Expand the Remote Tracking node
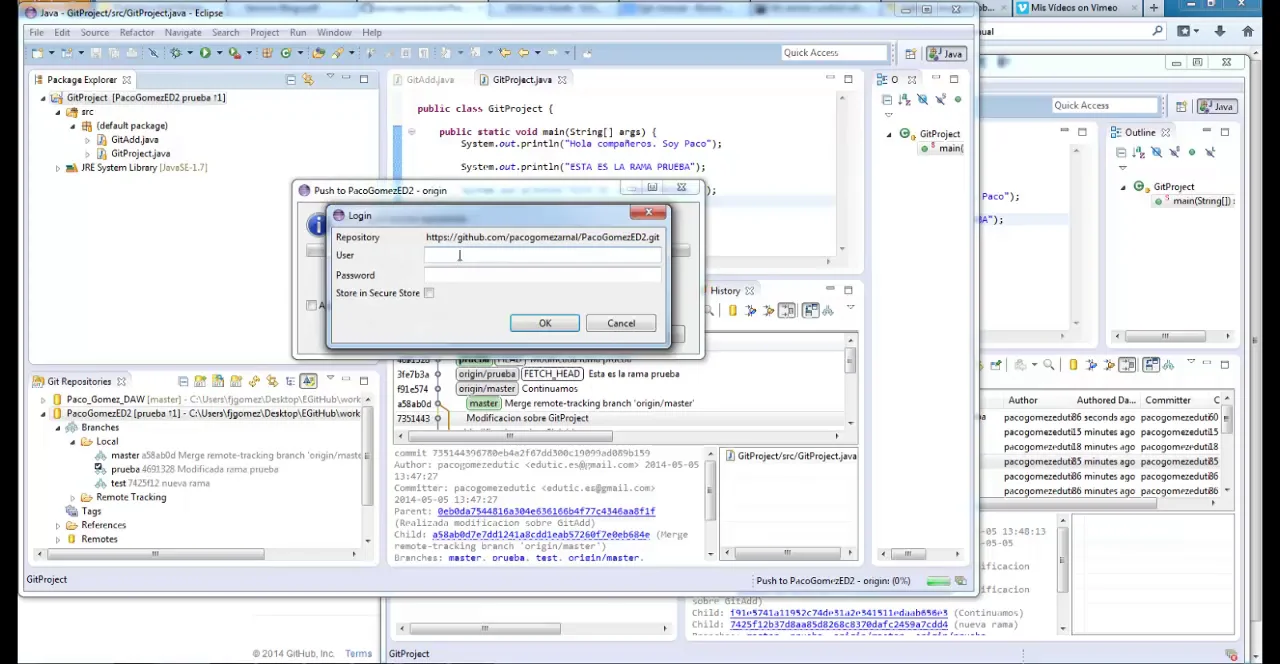This screenshot has width=1280, height=664. 73,497
